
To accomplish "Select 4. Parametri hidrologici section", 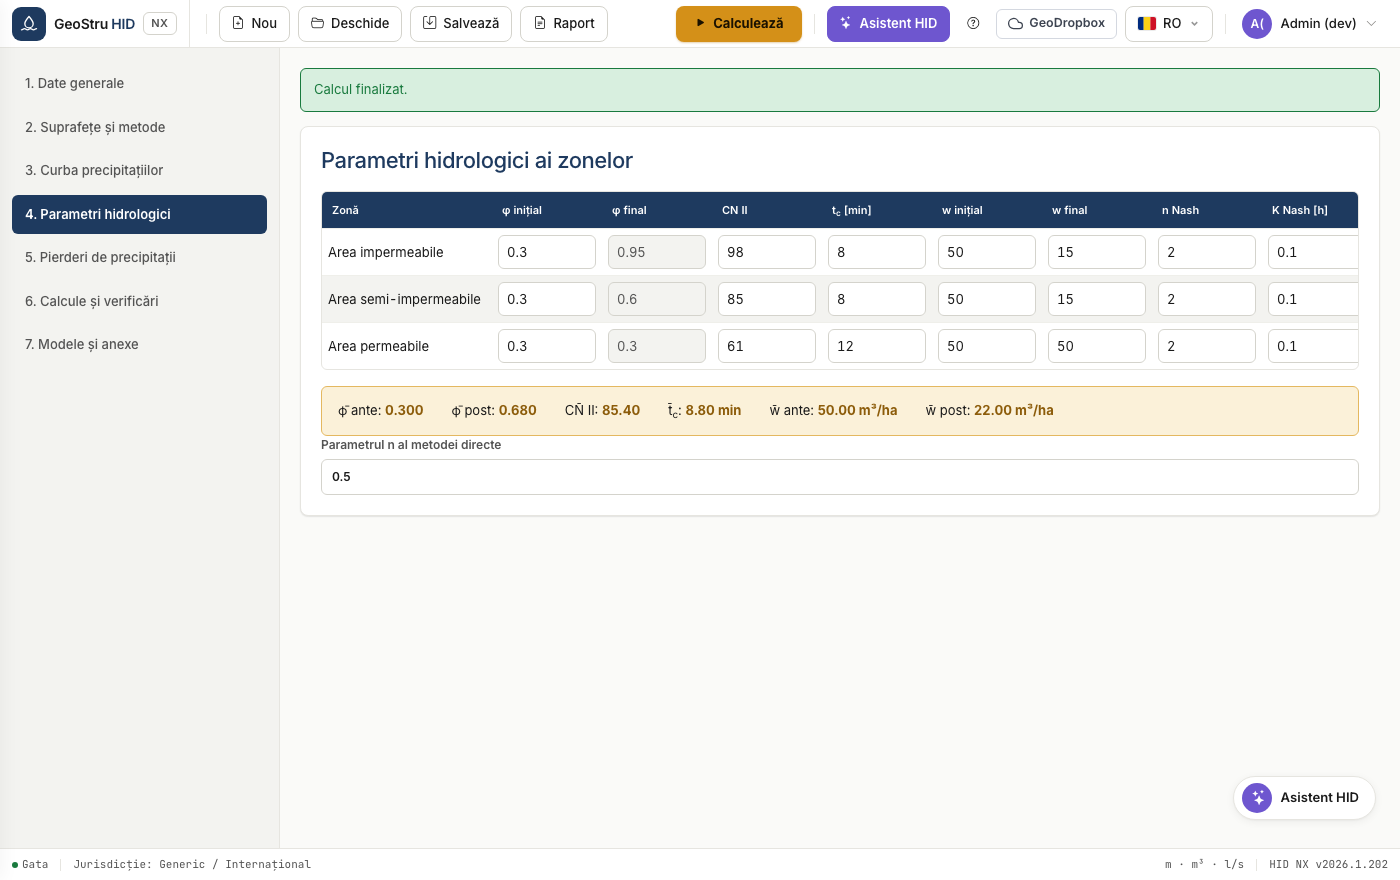I will (x=139, y=214).
